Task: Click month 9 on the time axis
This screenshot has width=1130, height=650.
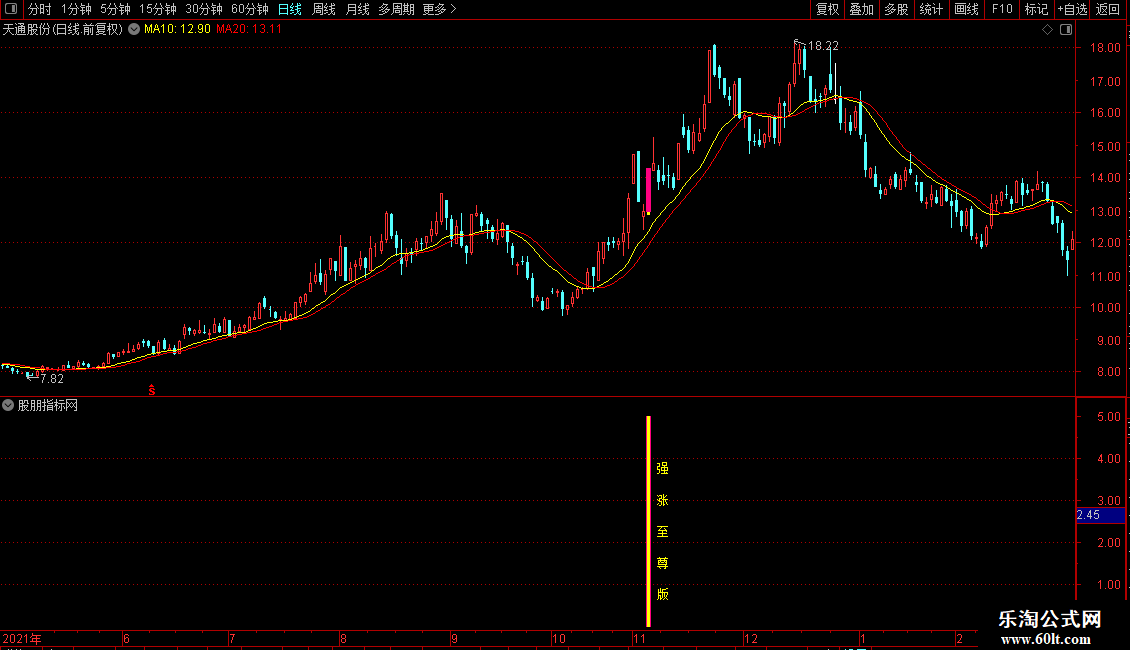Action: (454, 638)
